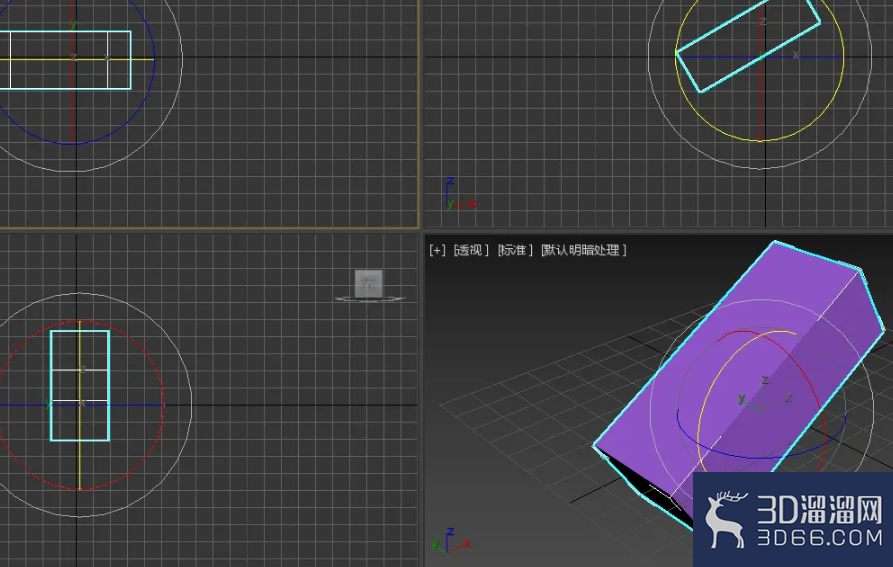Open the [+] general viewport menu
Image resolution: width=893 pixels, height=567 pixels.
coord(437,250)
